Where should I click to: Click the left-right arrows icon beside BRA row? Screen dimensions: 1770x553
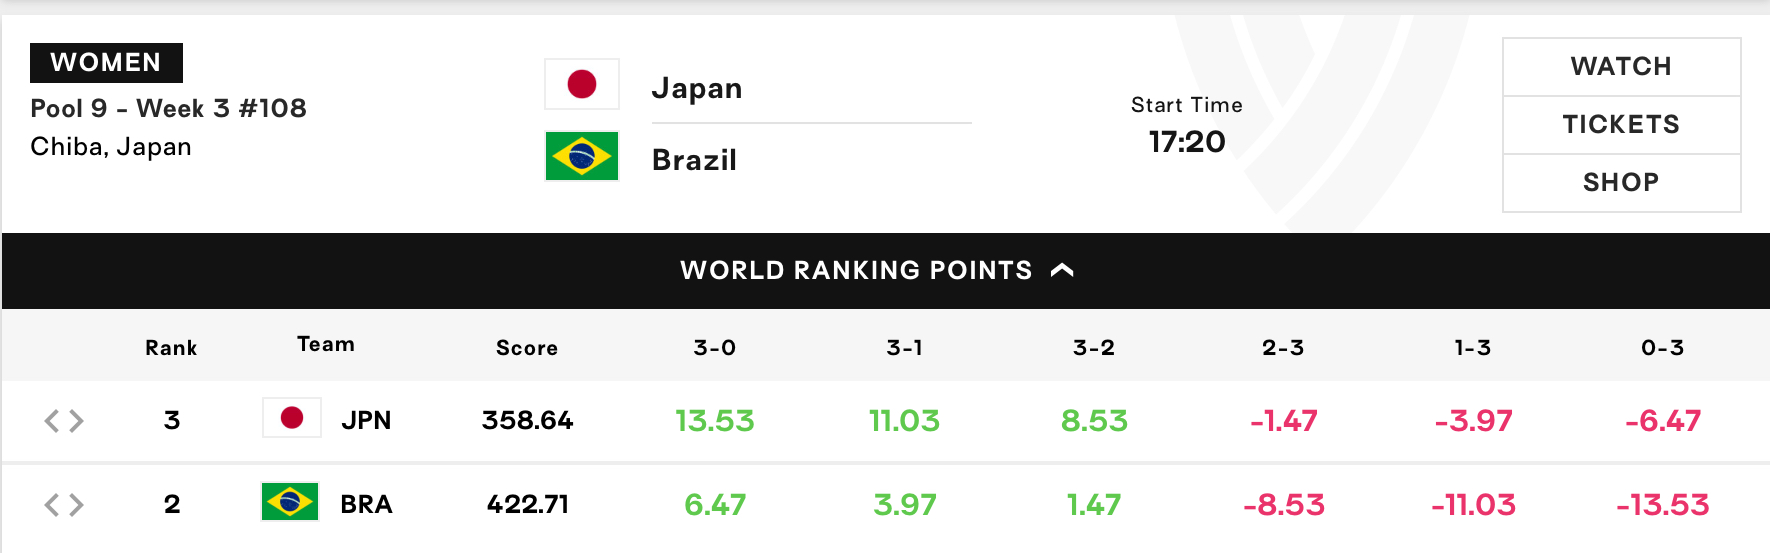[x=64, y=505]
